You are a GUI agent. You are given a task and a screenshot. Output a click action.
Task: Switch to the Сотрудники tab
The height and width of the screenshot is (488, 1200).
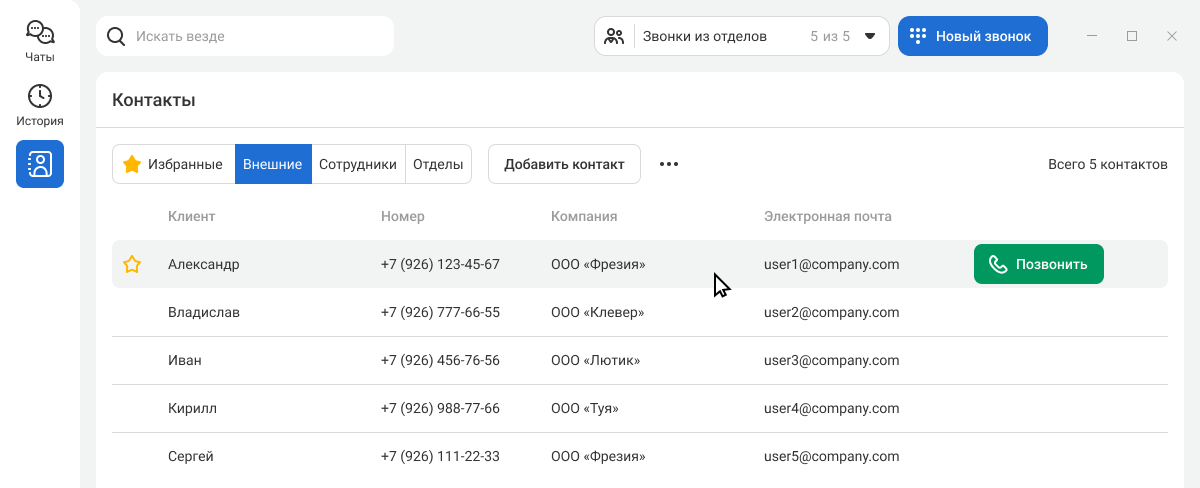coord(358,164)
